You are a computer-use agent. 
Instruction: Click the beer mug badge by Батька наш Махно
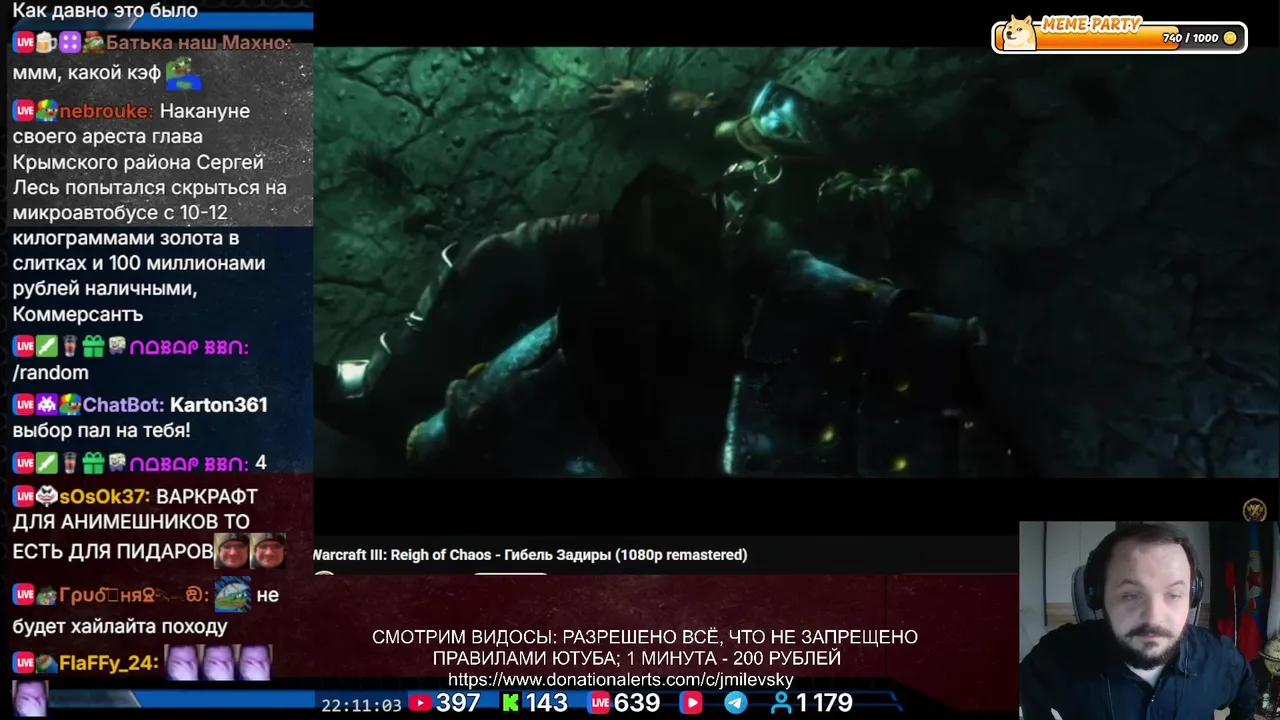46,43
